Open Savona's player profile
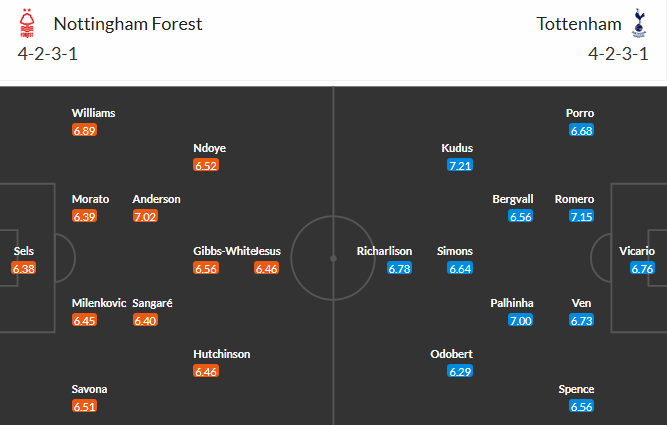The width and height of the screenshot is (667, 425). pyautogui.click(x=89, y=389)
